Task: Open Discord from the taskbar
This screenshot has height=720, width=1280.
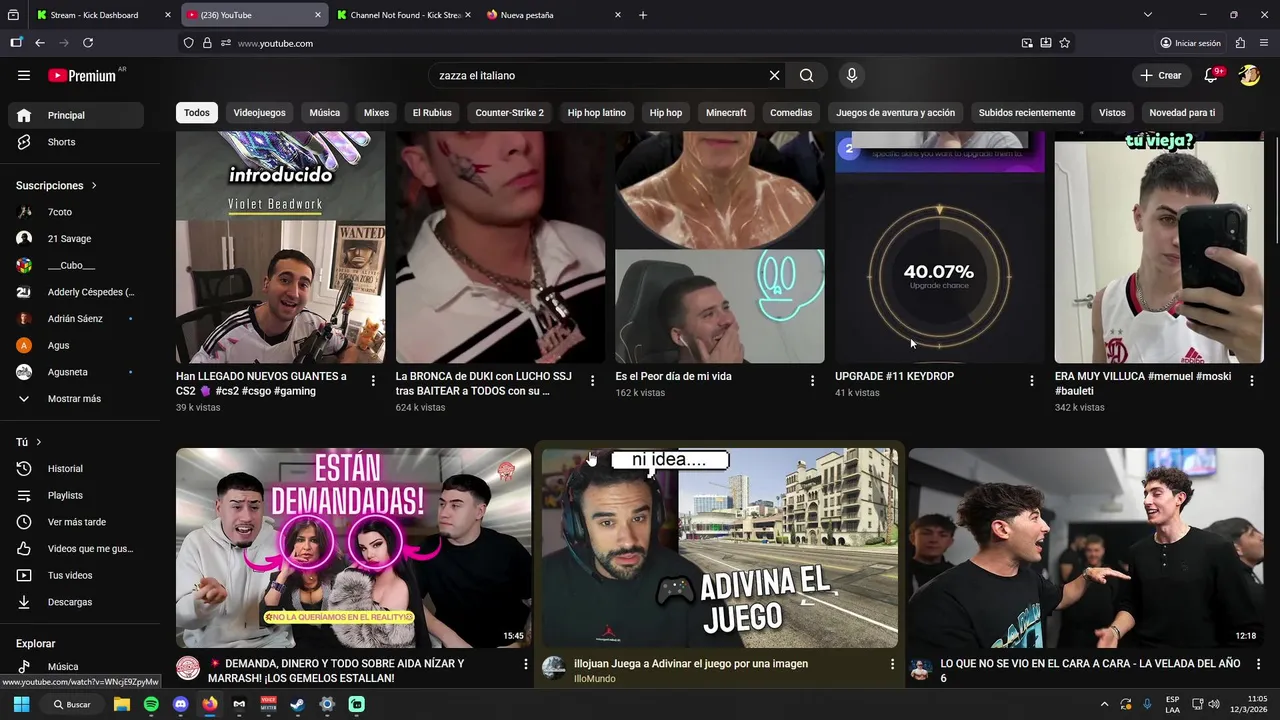Action: 180,704
